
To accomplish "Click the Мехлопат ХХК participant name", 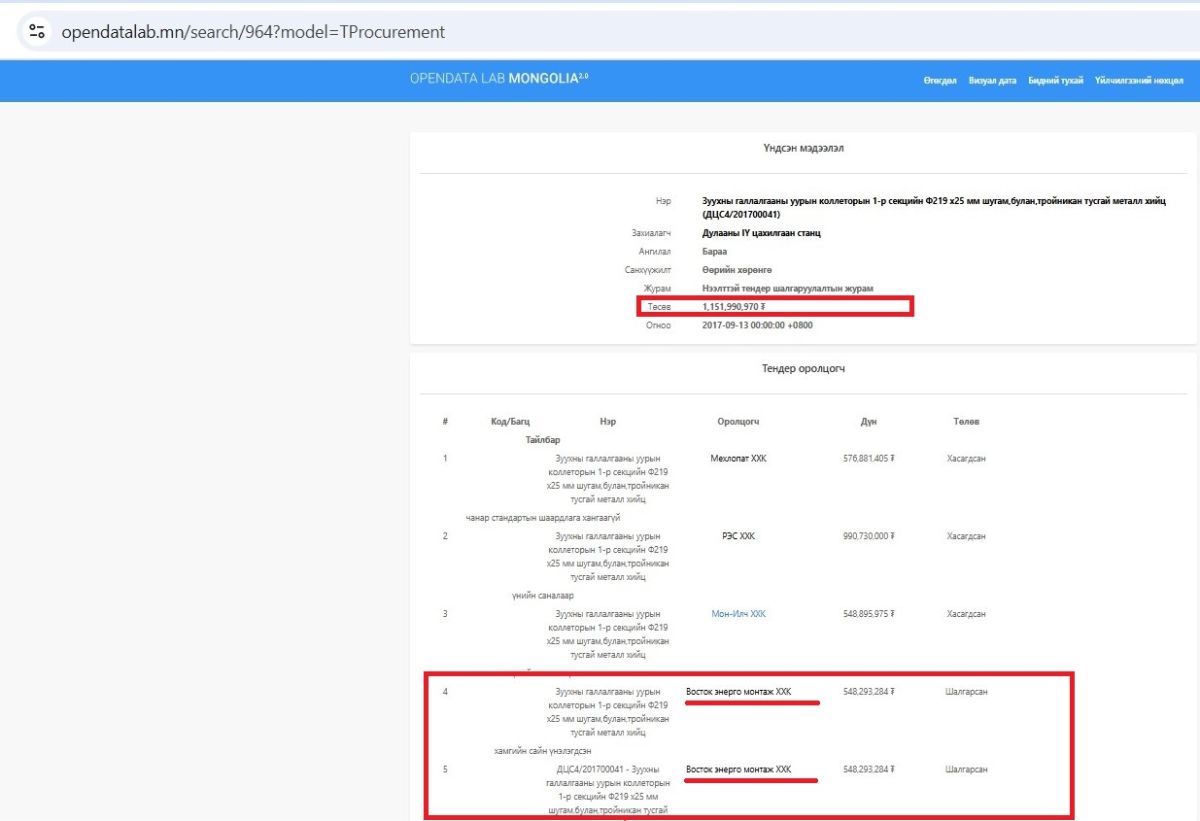I will 738,459.
